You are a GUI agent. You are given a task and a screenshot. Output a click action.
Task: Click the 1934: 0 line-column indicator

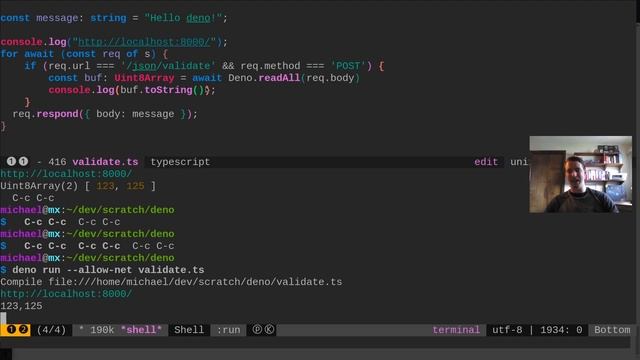point(561,330)
